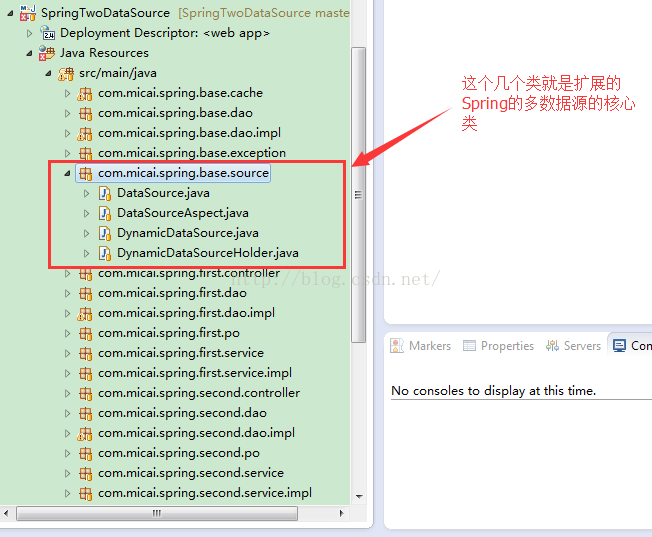Click the com.micai.spring.second.dao.impl package icon
Screen dimensions: 652x537
click(x=85, y=433)
